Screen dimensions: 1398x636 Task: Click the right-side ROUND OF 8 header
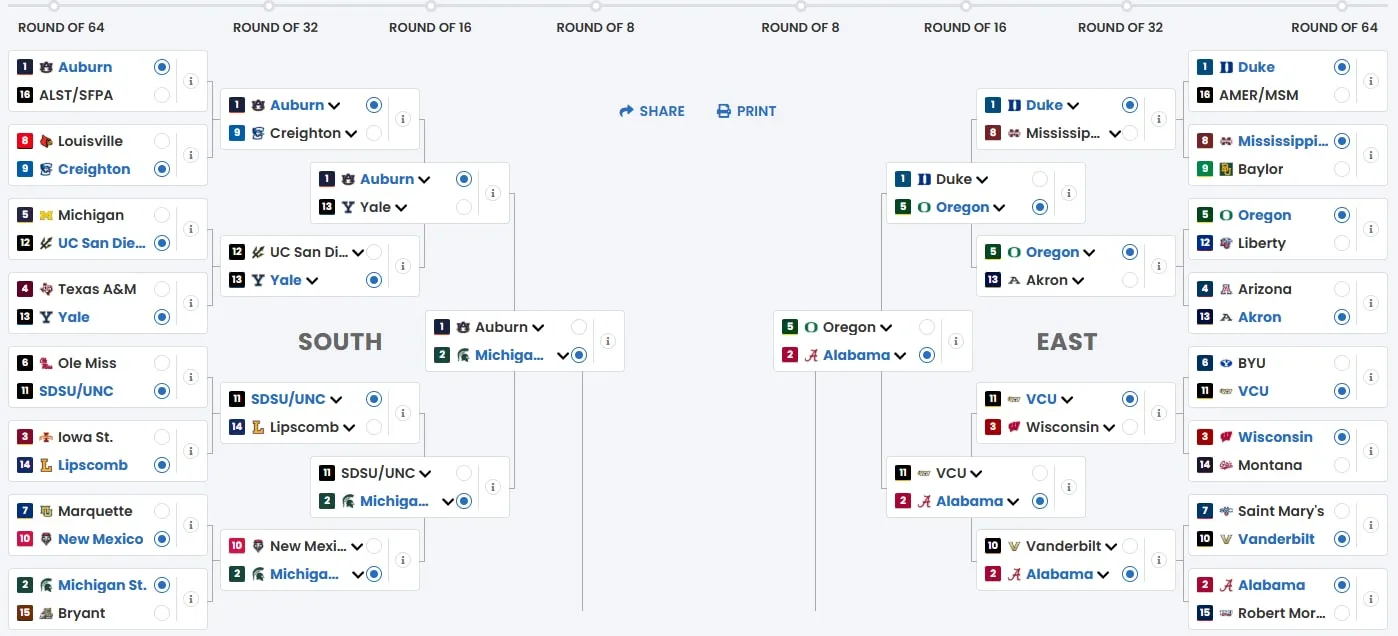(800, 27)
